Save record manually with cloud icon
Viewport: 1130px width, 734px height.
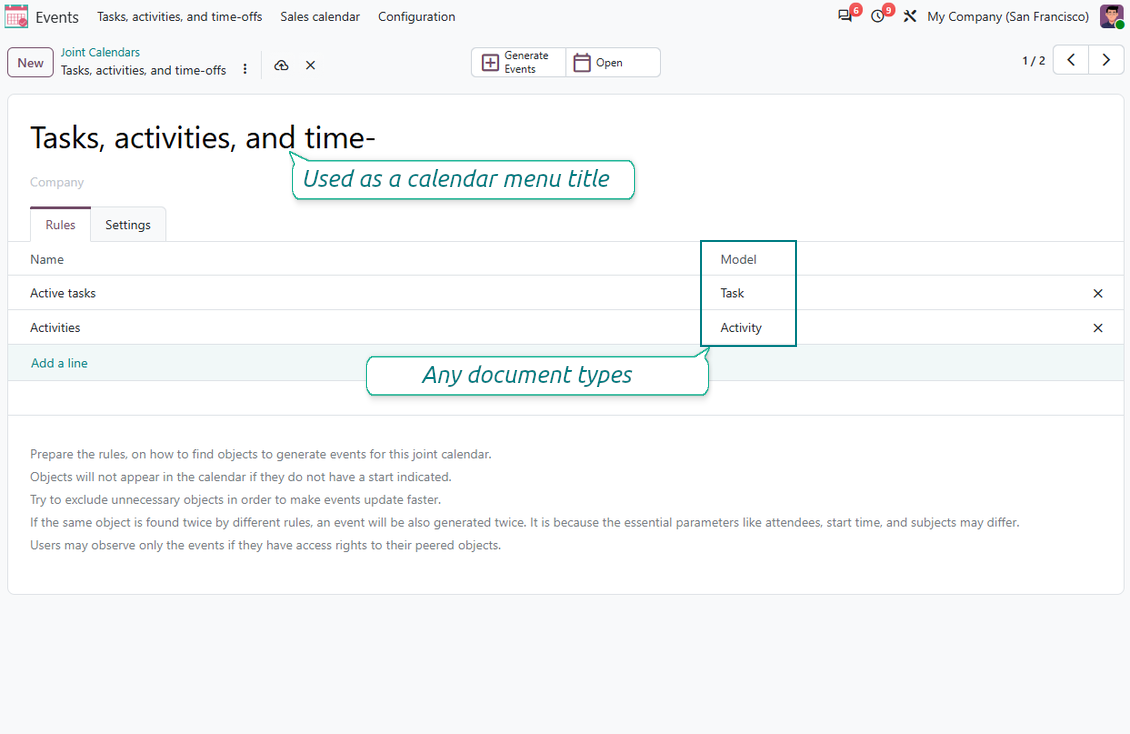pos(281,66)
